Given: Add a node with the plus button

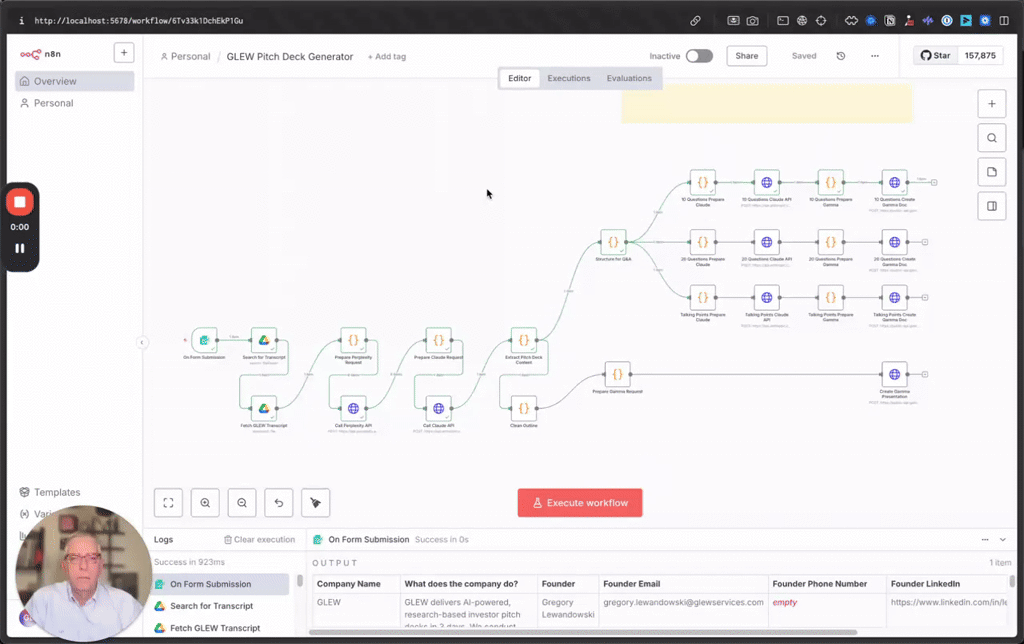Looking at the screenshot, I should (x=991, y=104).
